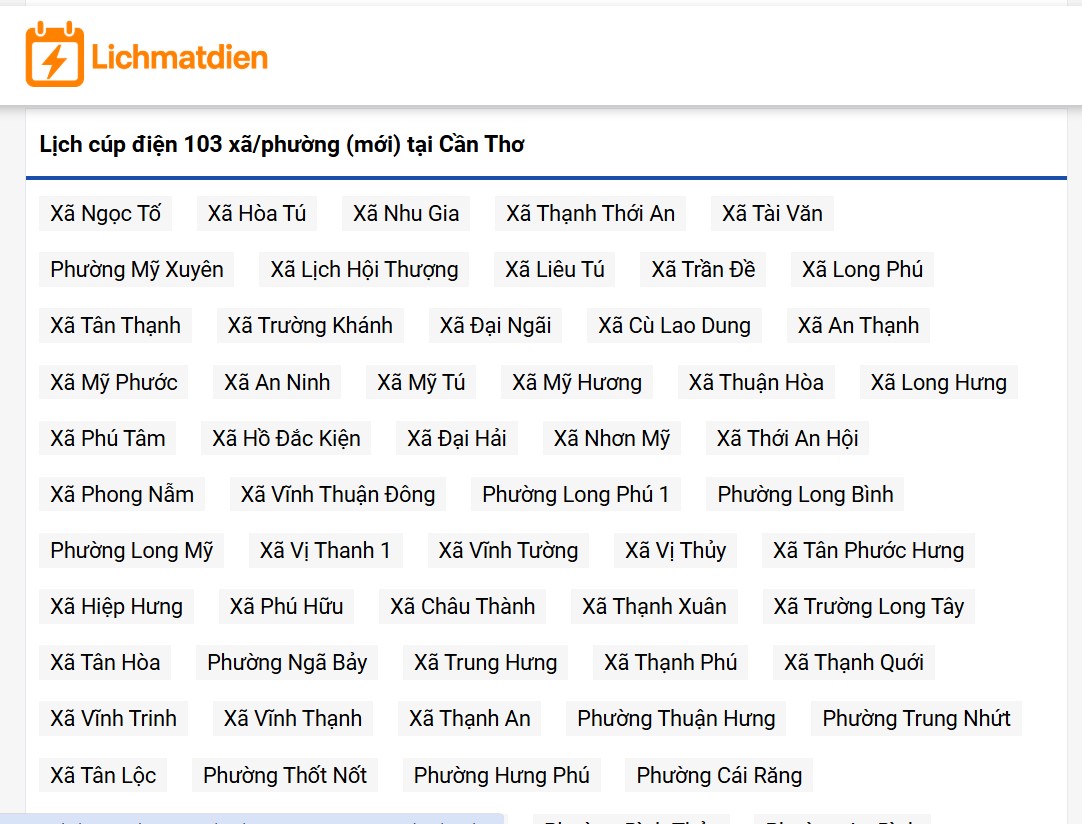
Task: Select Phường Long Bình
Action: (x=805, y=494)
